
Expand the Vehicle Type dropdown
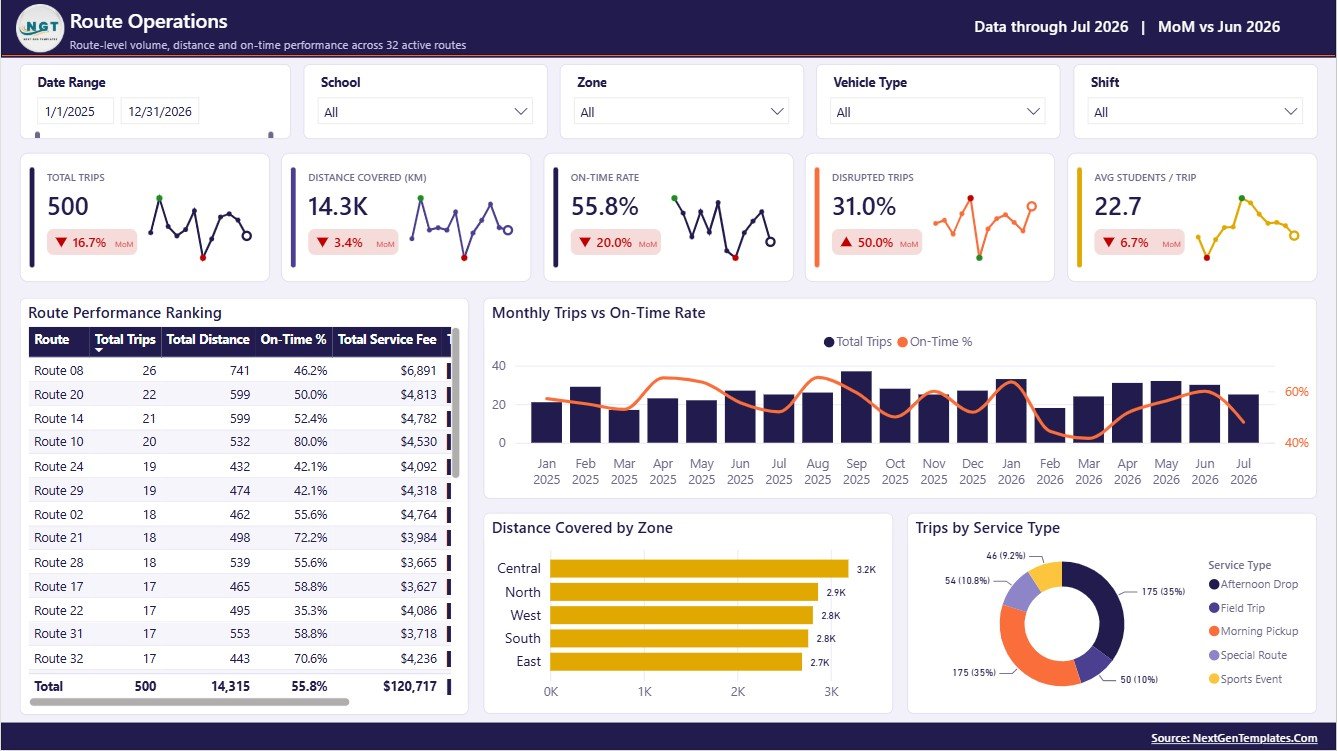point(939,112)
